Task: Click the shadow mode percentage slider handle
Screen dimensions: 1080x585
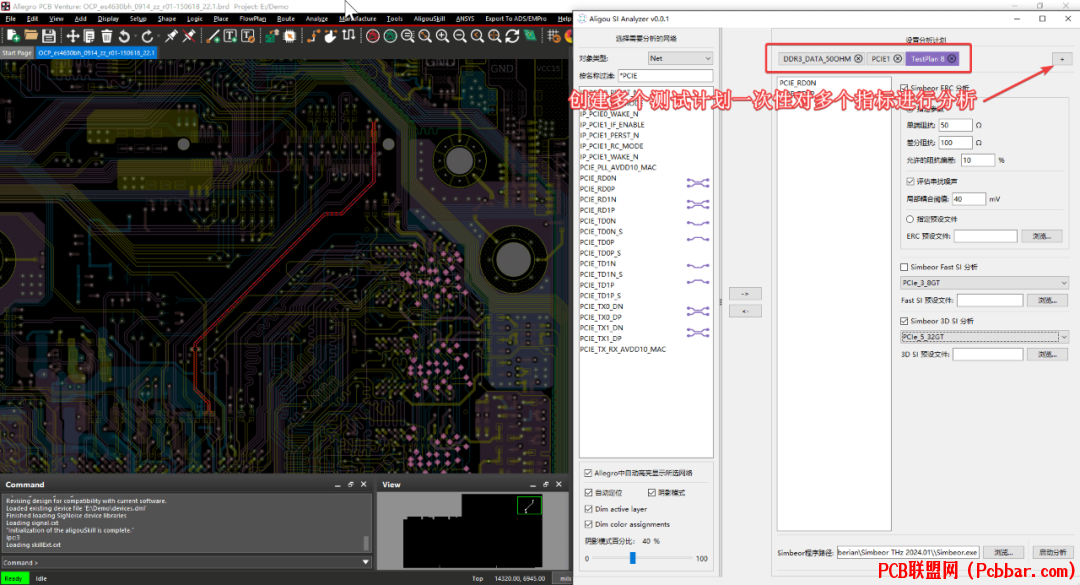Action: click(x=633, y=558)
